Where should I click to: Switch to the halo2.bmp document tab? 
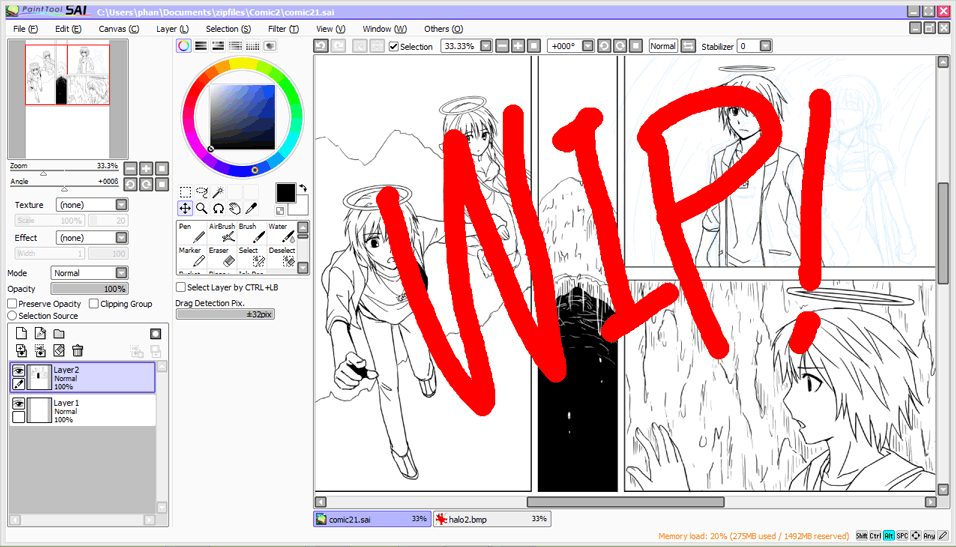[x=492, y=519]
